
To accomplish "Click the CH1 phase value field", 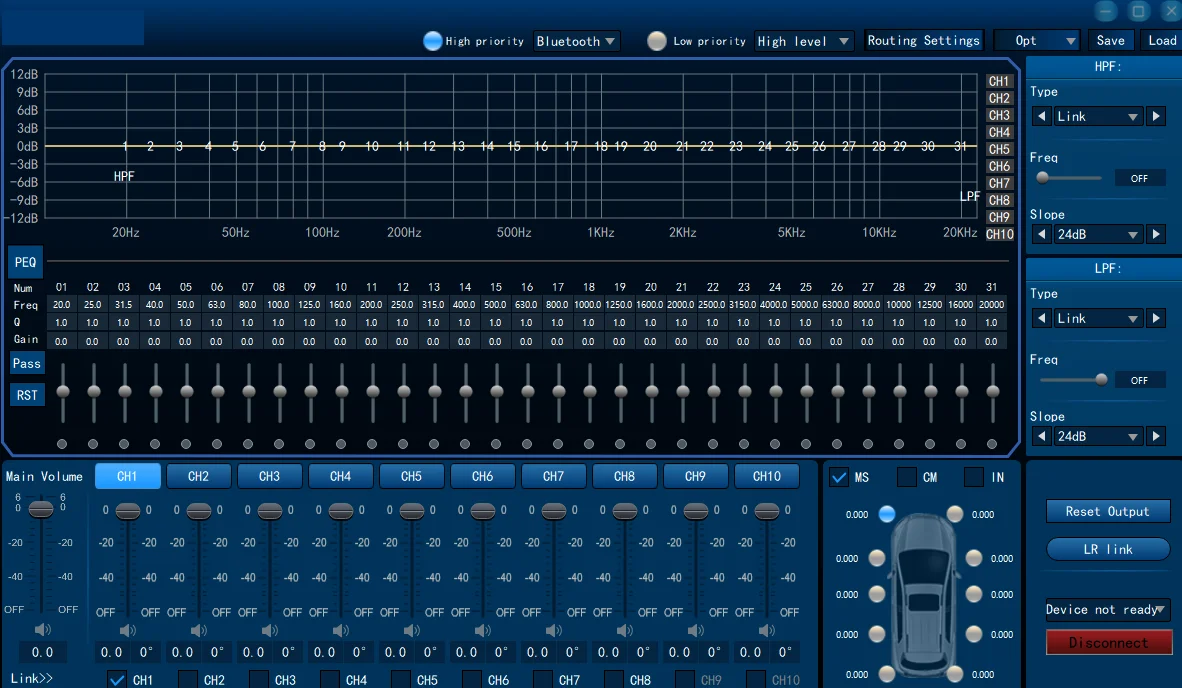I will pos(146,652).
